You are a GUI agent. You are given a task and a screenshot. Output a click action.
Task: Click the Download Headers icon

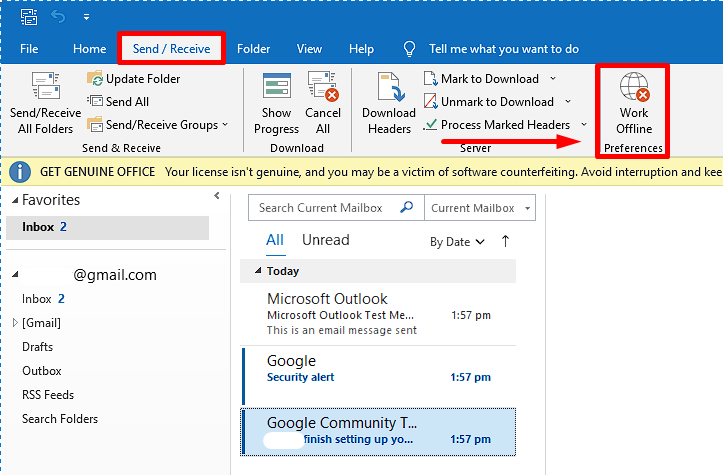391,86
